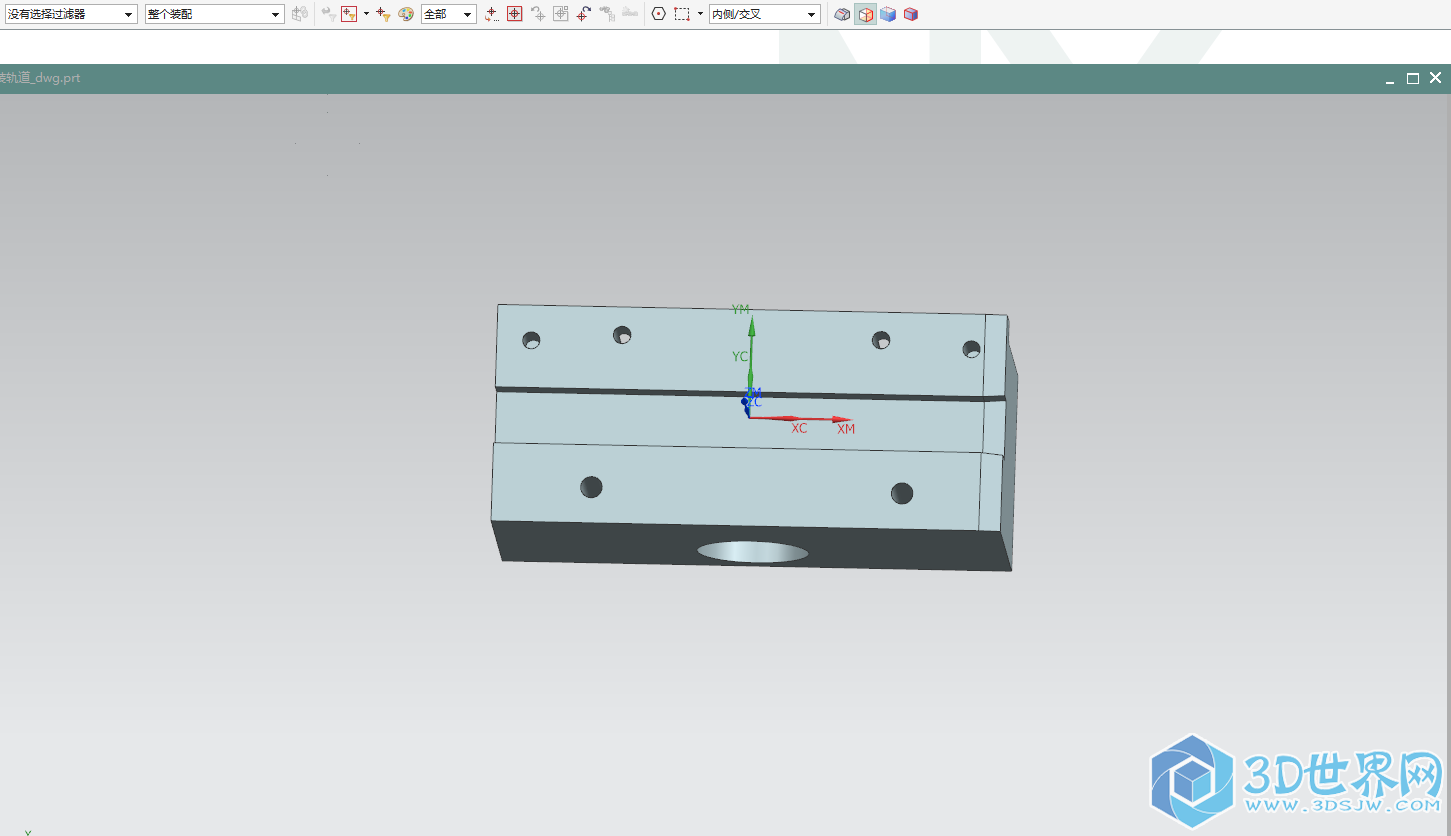Expand the arrow next to the rectangle selection icon
1451x836 pixels.
pos(700,14)
